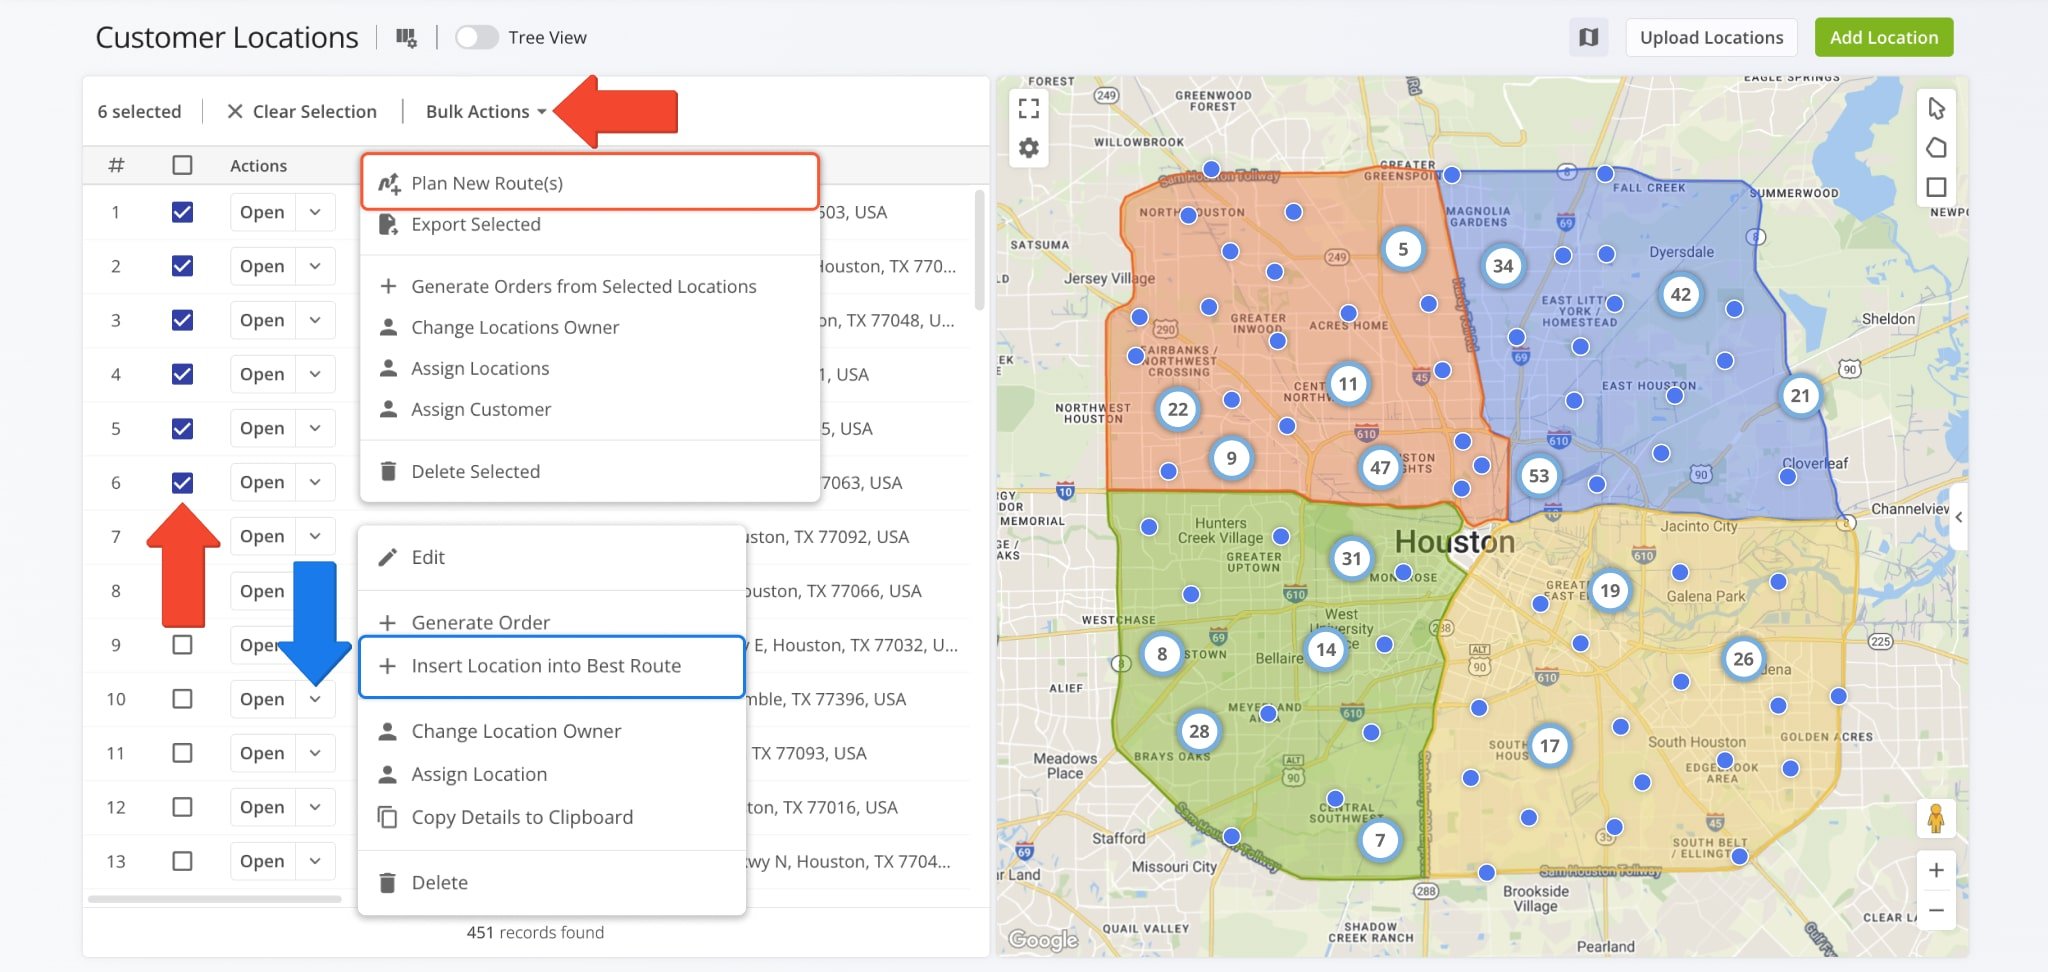Toggle the Tree View switch
Image resolution: width=2048 pixels, height=972 pixels.
coord(476,38)
